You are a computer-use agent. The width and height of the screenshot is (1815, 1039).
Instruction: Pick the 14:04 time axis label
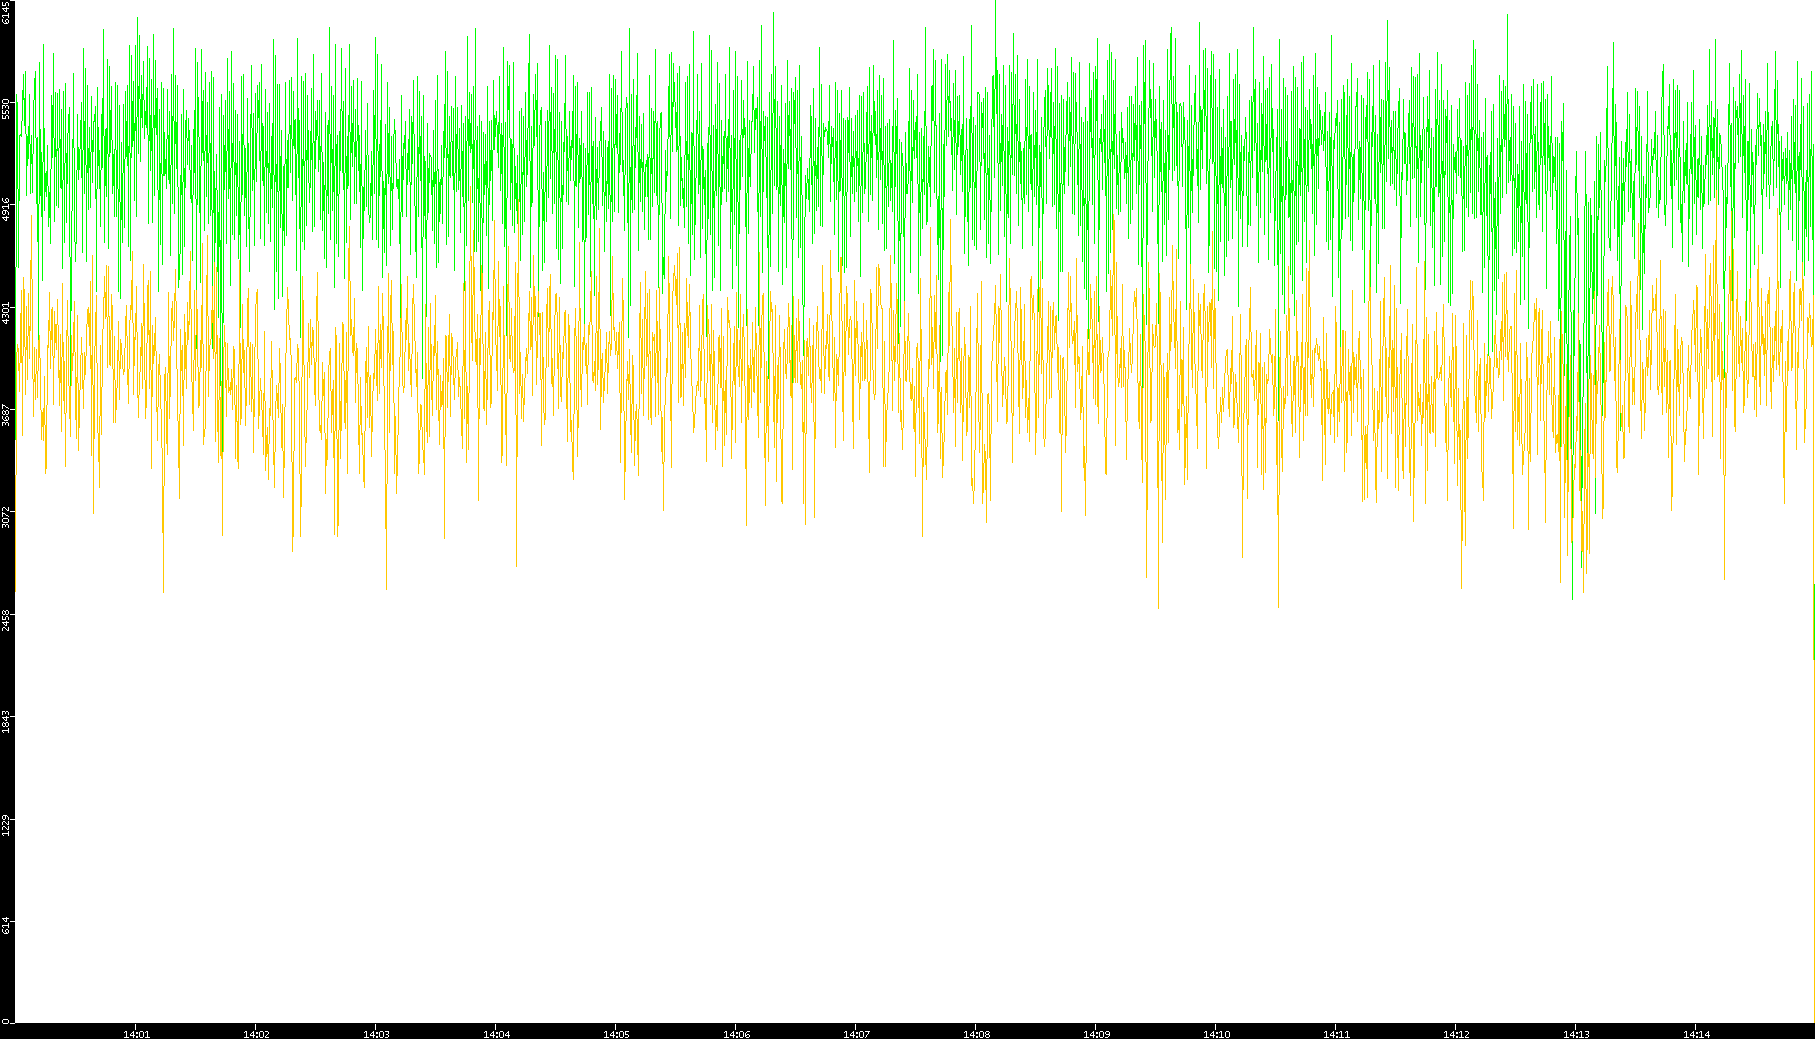pyautogui.click(x=497, y=1033)
